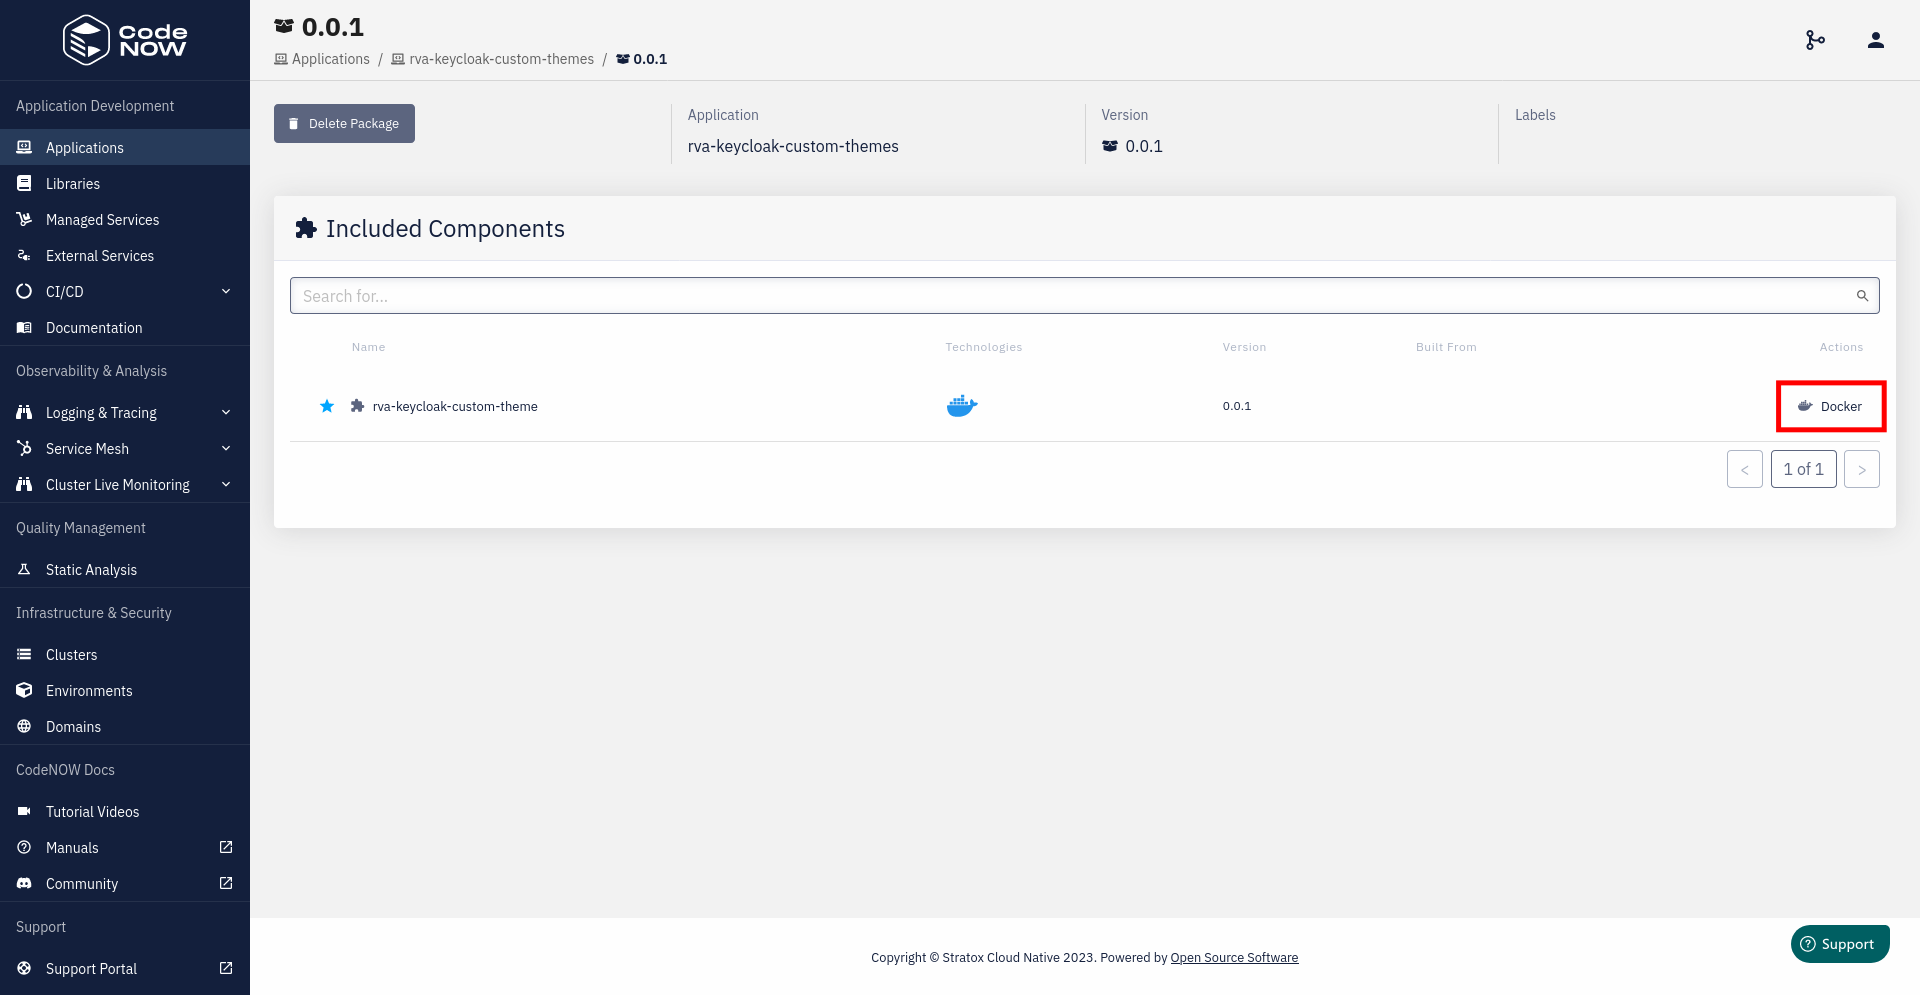Open the git branch icon in header
This screenshot has width=1920, height=995.
[1815, 40]
